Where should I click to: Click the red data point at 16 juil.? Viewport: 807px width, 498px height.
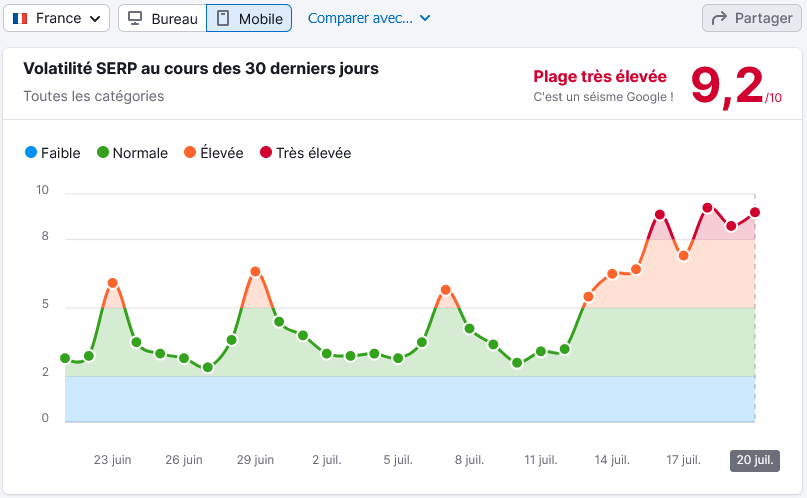coord(660,215)
